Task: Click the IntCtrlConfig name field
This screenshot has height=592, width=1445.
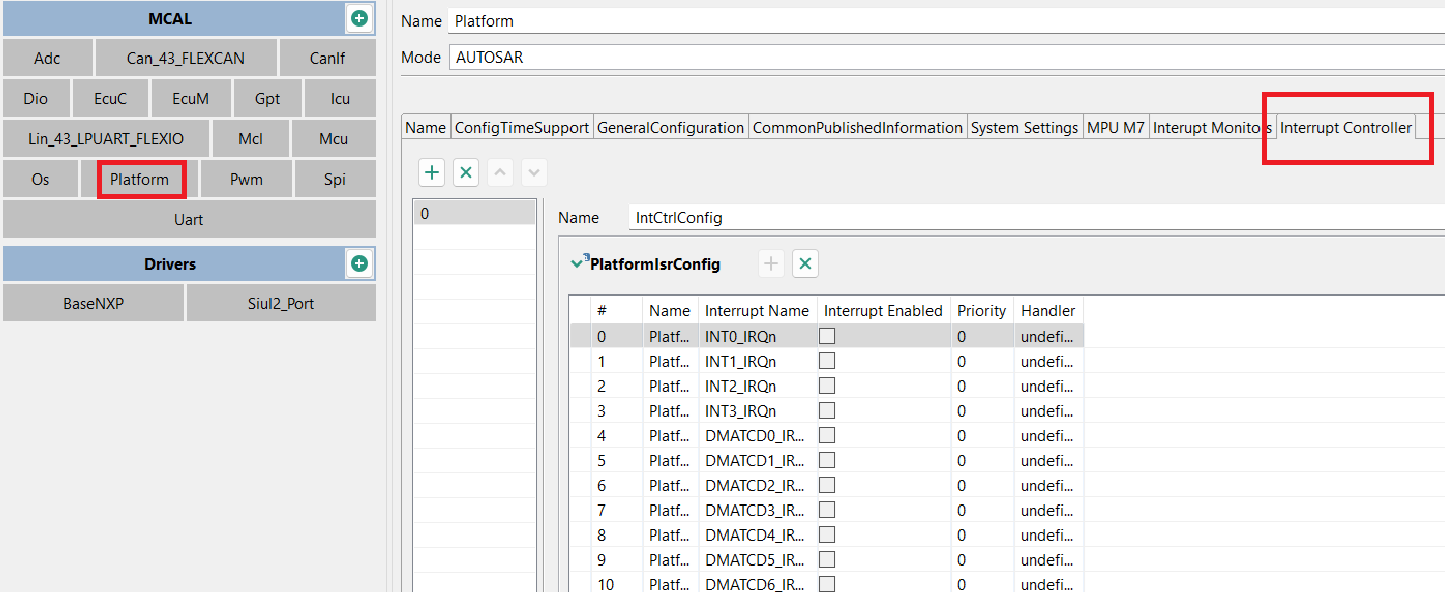Action: pos(1036,217)
